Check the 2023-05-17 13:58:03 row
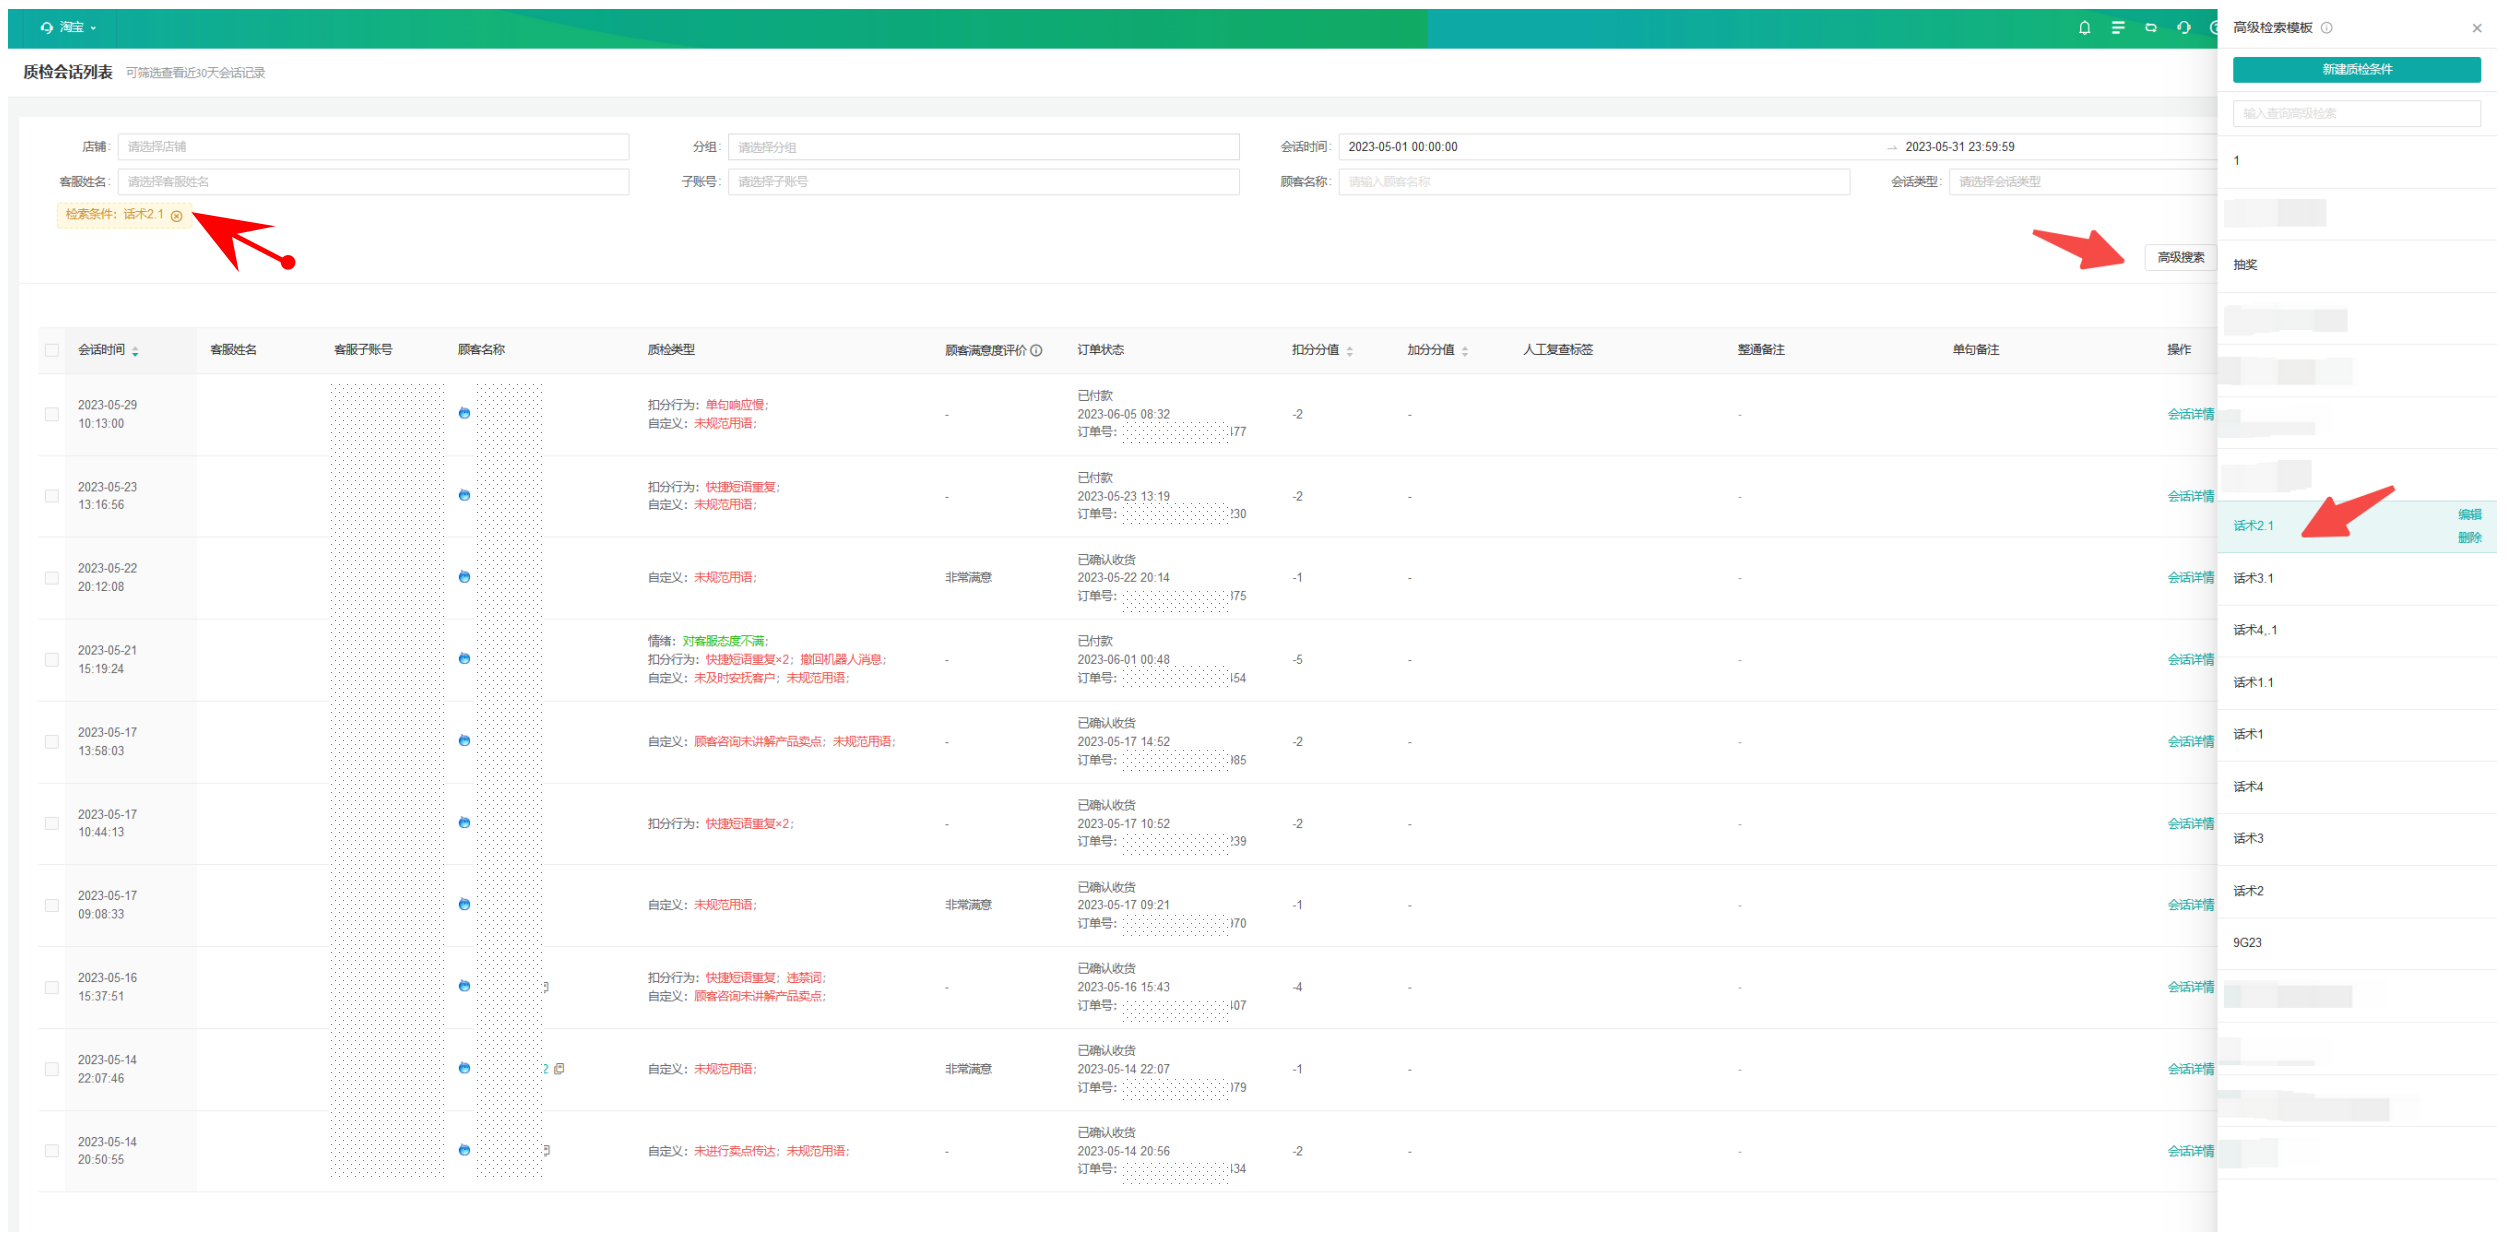The width and height of the screenshot is (2507, 1243). [52, 742]
